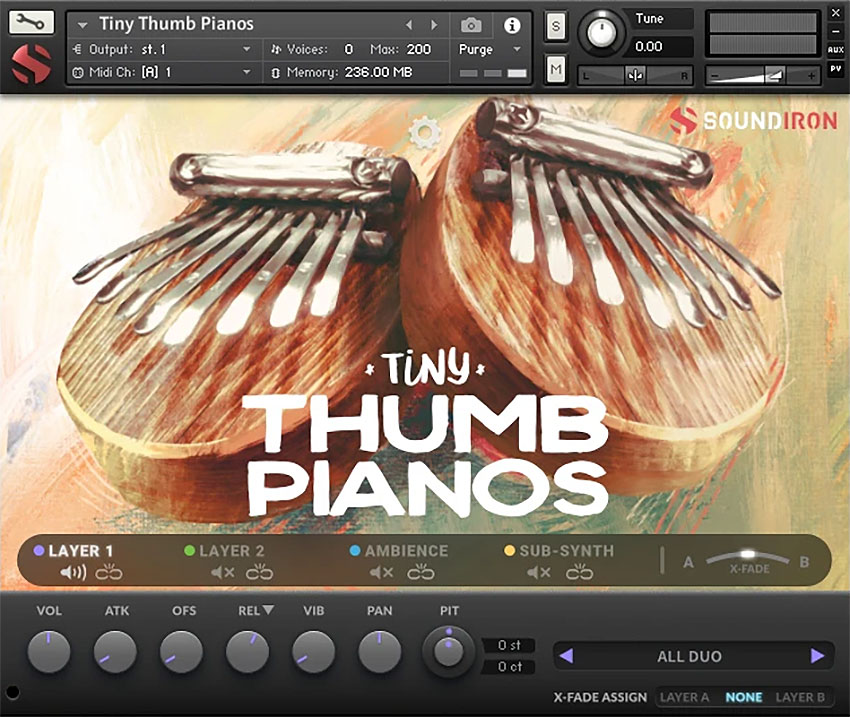Image resolution: width=850 pixels, height=717 pixels.
Task: Click the Tune knob
Action: coord(600,32)
